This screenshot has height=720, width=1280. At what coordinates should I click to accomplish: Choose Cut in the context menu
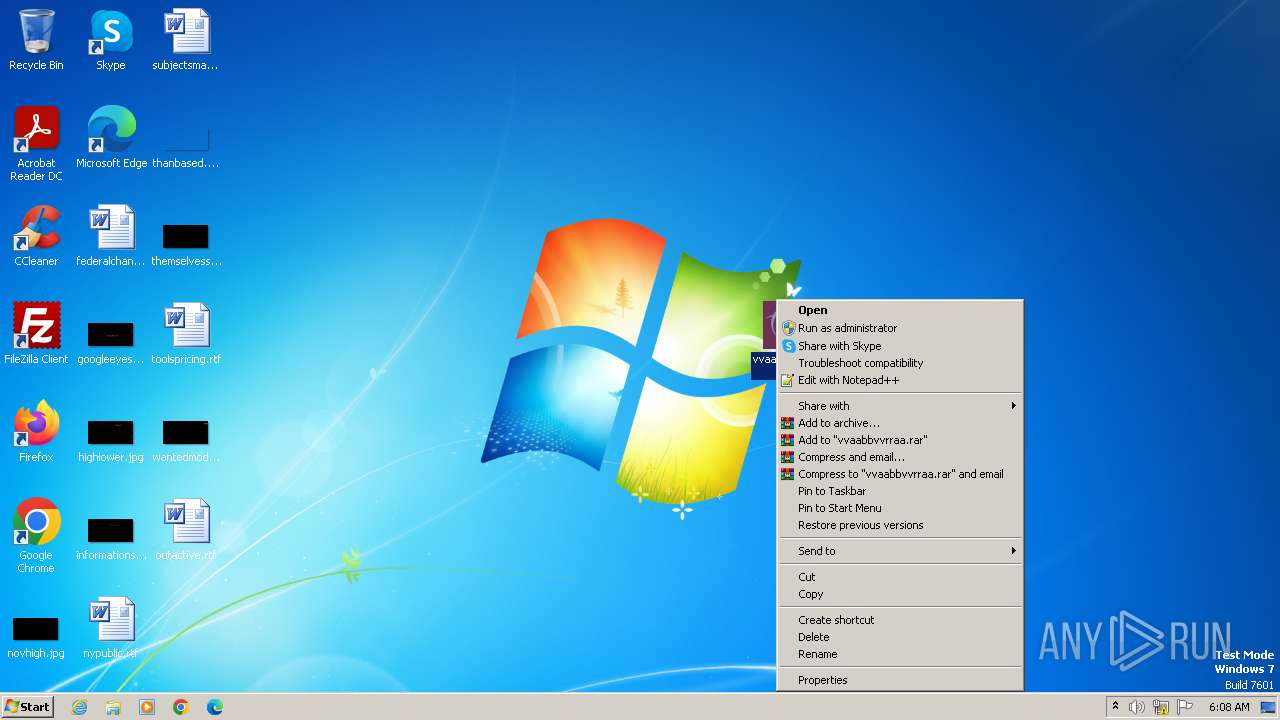coord(900,577)
